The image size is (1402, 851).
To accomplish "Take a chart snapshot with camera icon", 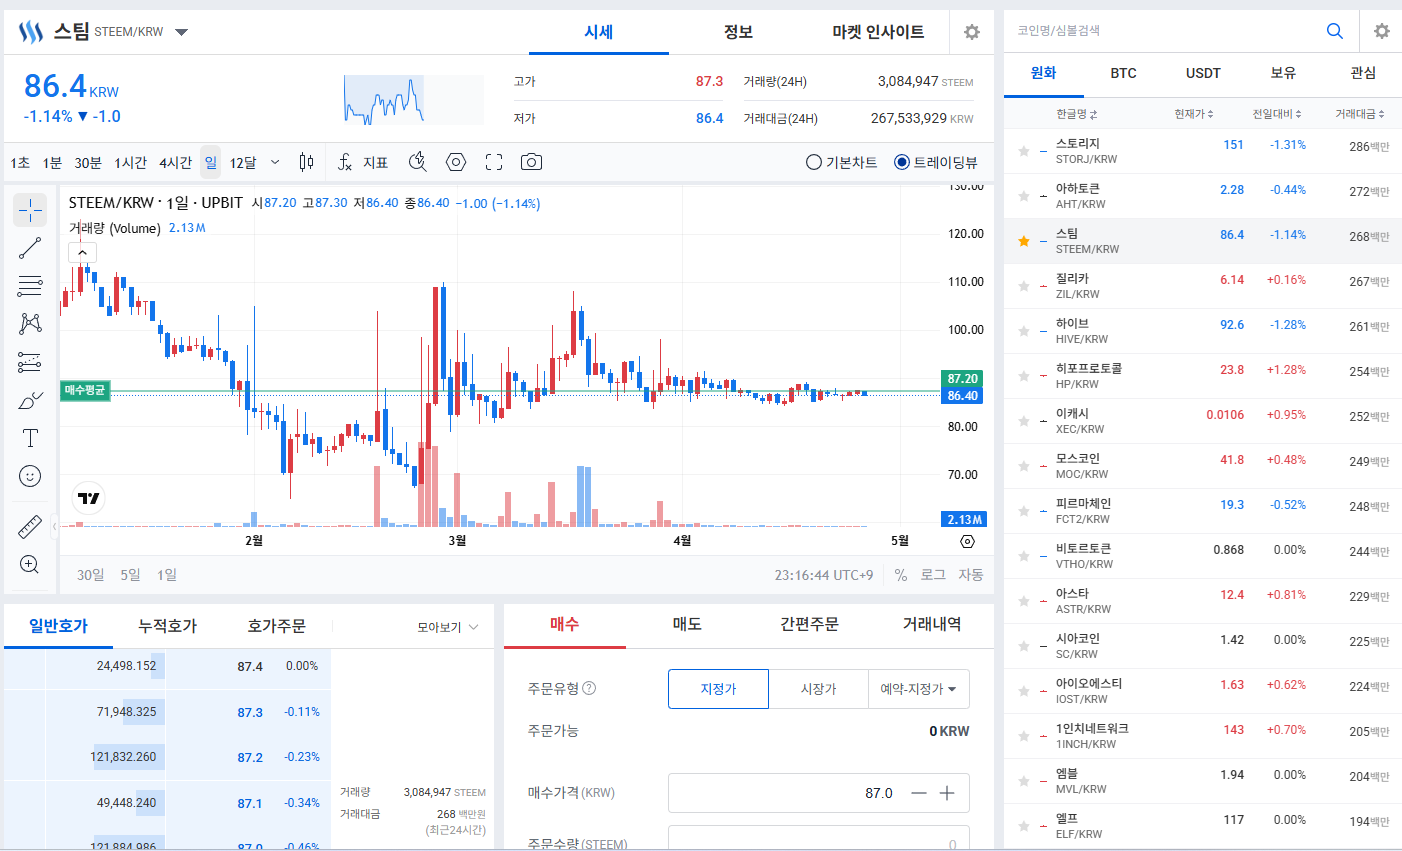I will point(532,162).
